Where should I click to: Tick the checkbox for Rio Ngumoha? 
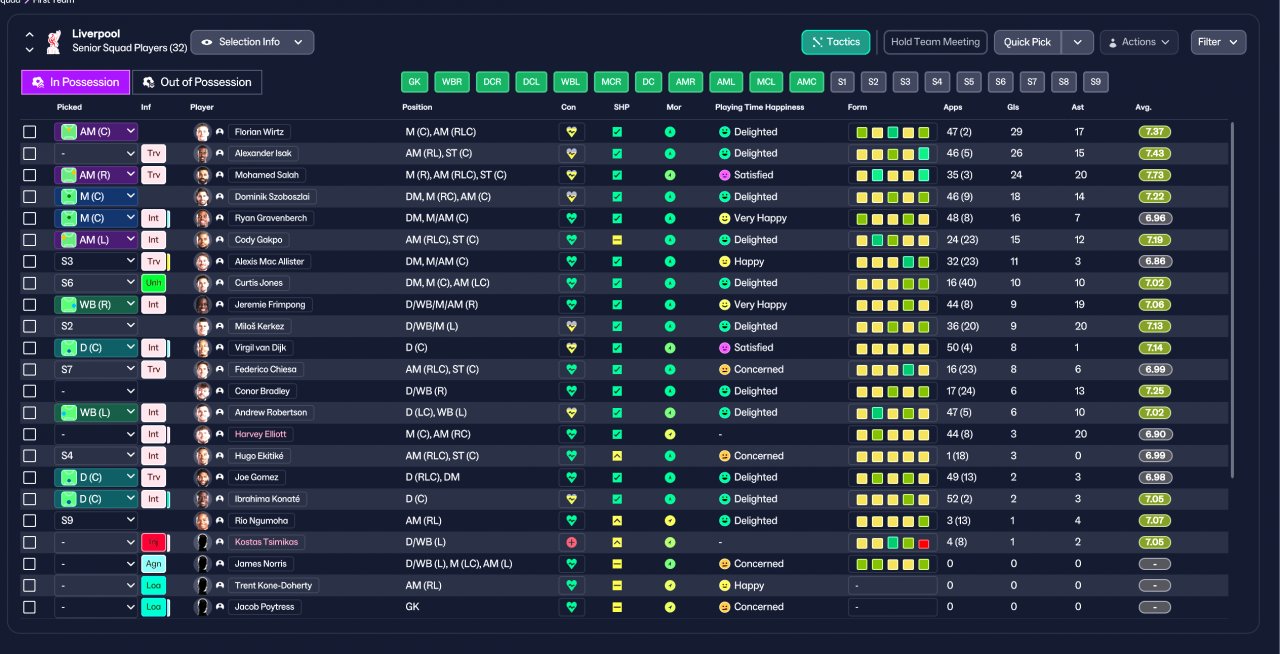30,521
